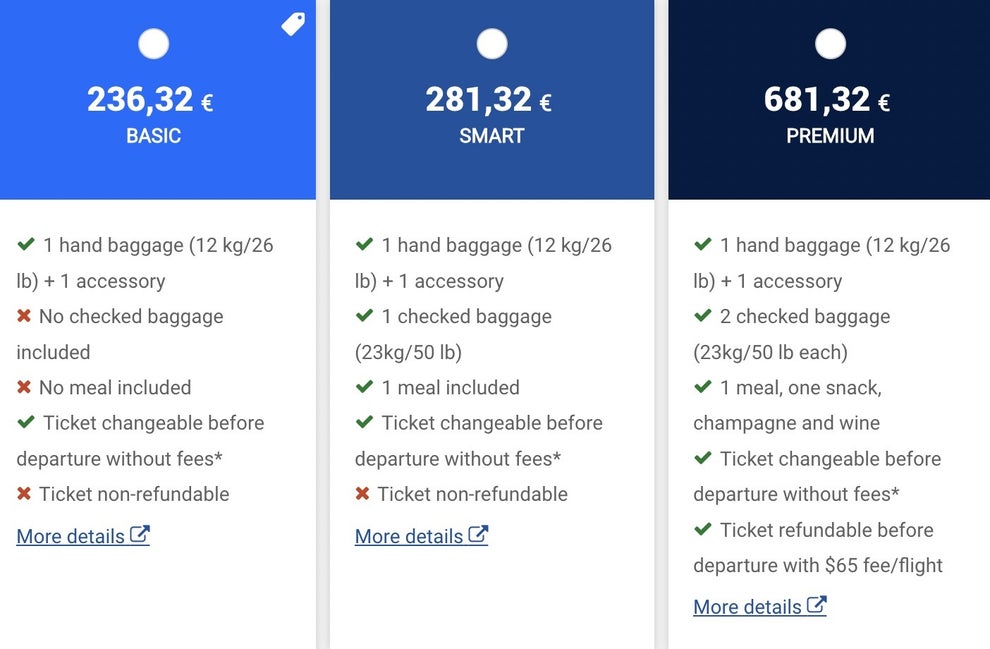Click external link icon in BASIC column
Image resolution: width=990 pixels, height=649 pixels.
(x=140, y=535)
